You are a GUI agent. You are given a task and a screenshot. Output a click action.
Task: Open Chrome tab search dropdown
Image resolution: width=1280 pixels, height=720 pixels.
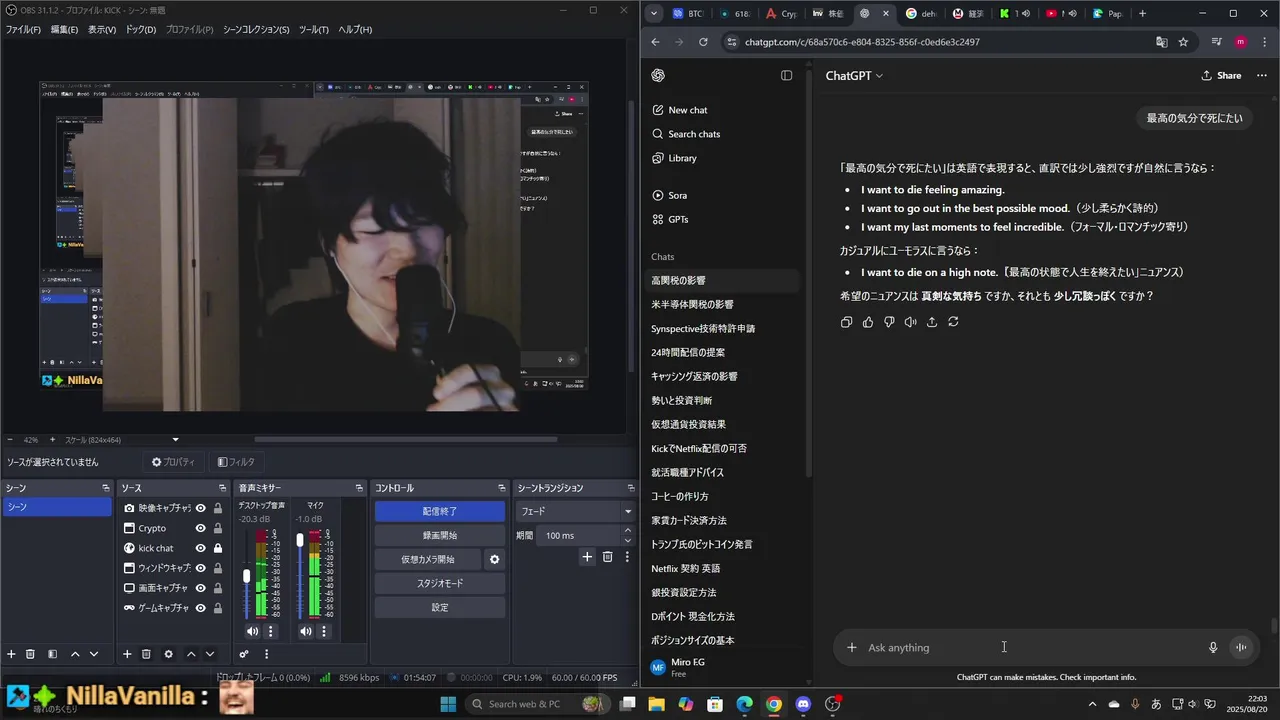coord(654,13)
